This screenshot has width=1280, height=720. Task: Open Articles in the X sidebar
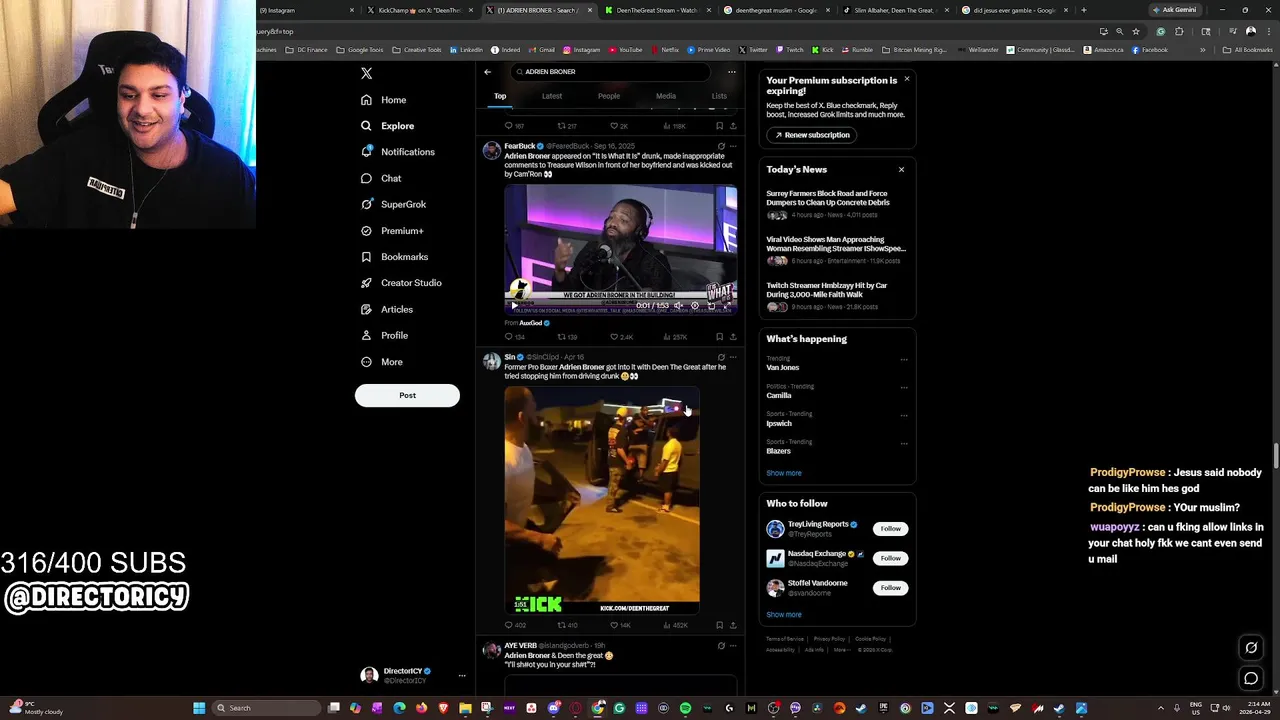pyautogui.click(x=387, y=309)
